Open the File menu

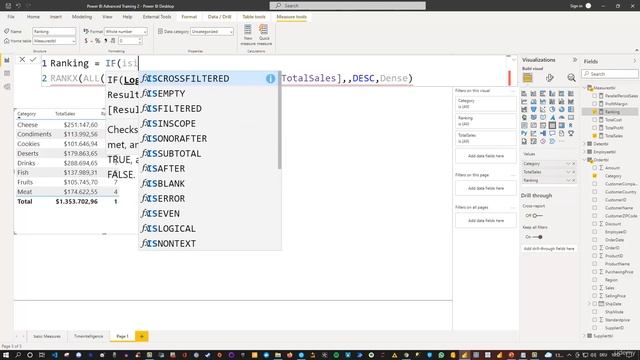coord(11,17)
